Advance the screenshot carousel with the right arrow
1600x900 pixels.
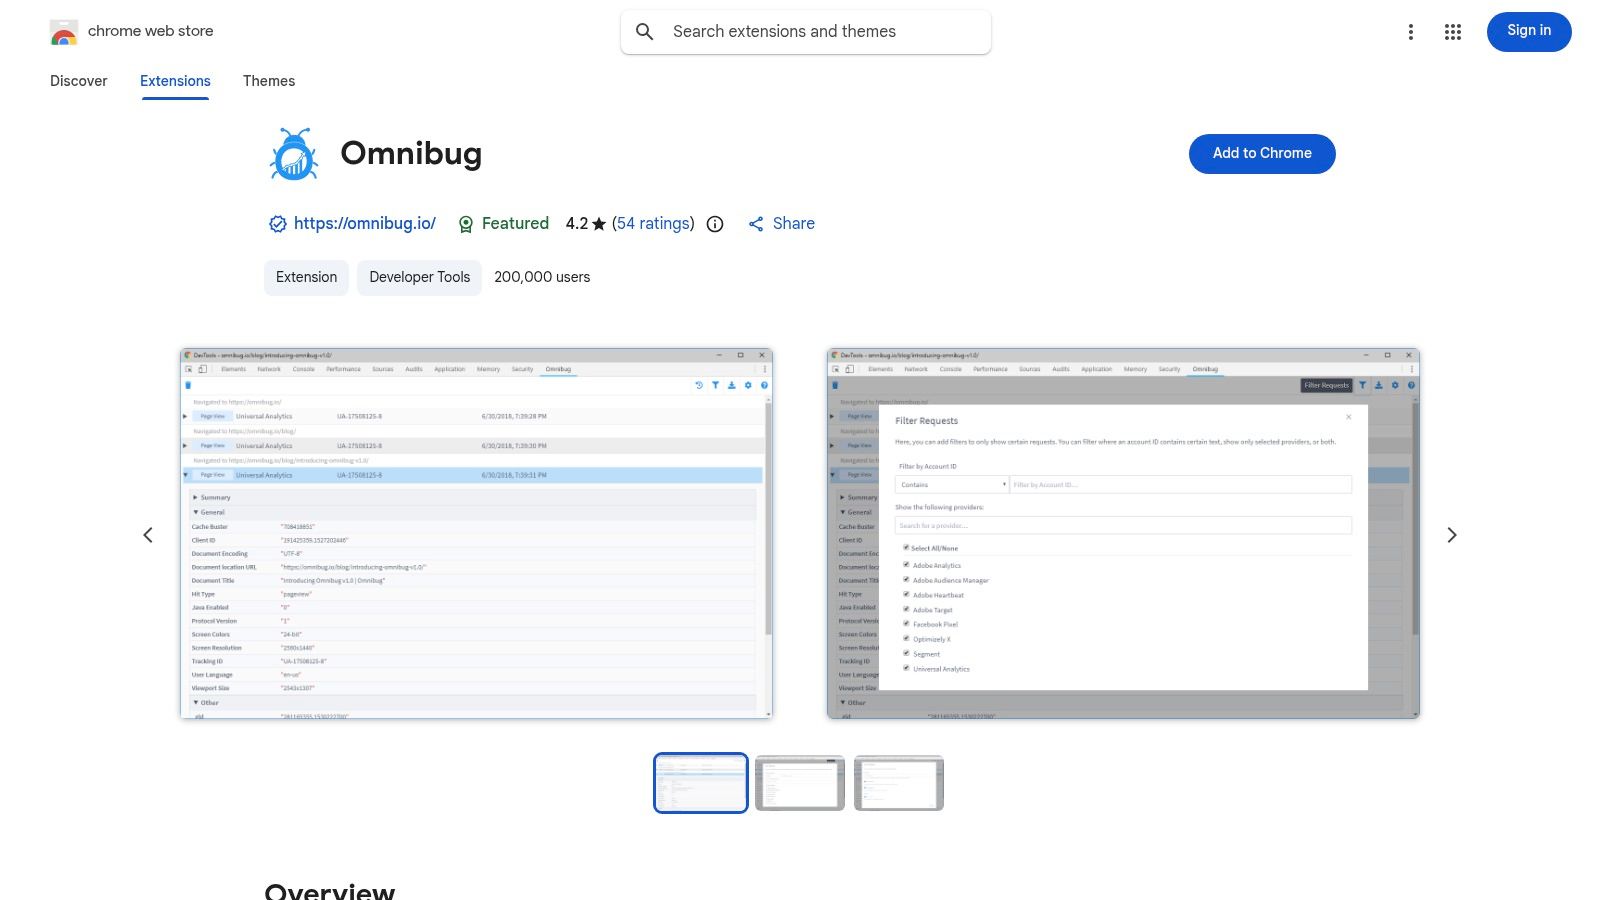[1452, 535]
